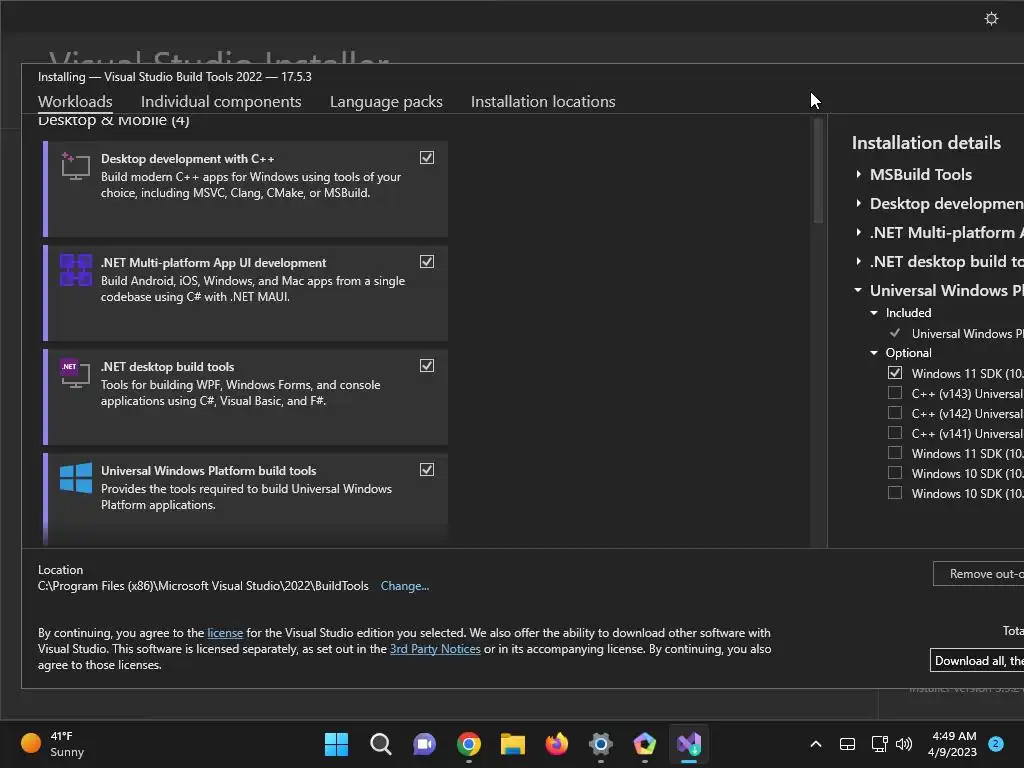This screenshot has height=768, width=1024.
Task: Click Change... location link
Action: (x=405, y=586)
